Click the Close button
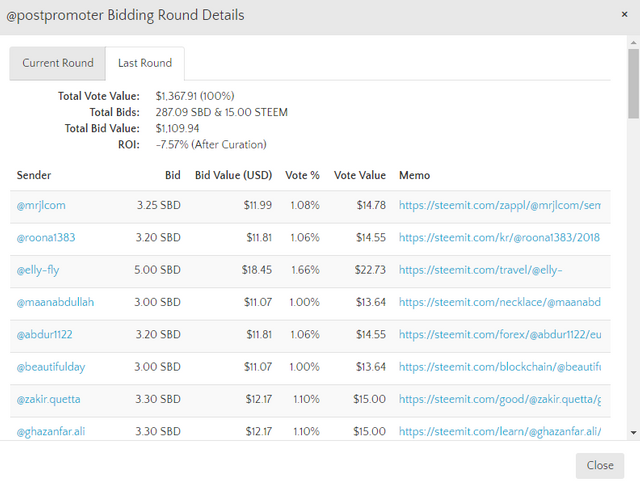The height and width of the screenshot is (484, 640). point(600,465)
